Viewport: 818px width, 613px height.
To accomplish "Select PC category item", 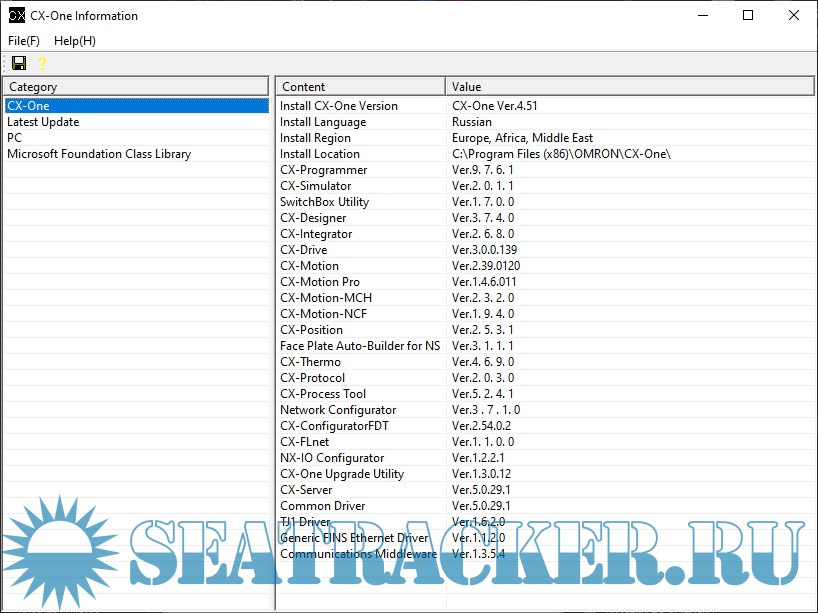I will tap(14, 138).
